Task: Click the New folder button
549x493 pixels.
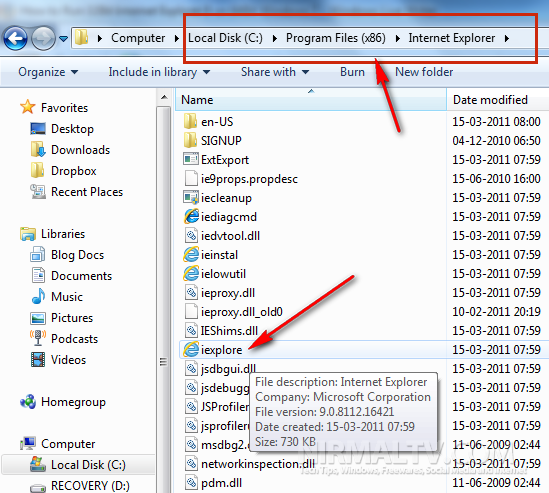Action: coord(424,72)
